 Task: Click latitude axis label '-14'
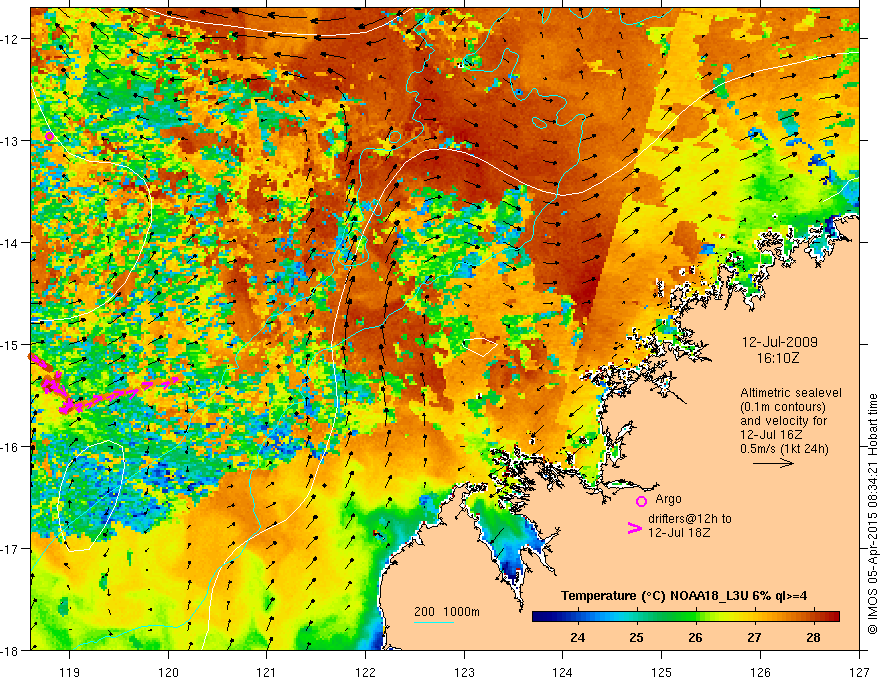click(10, 242)
